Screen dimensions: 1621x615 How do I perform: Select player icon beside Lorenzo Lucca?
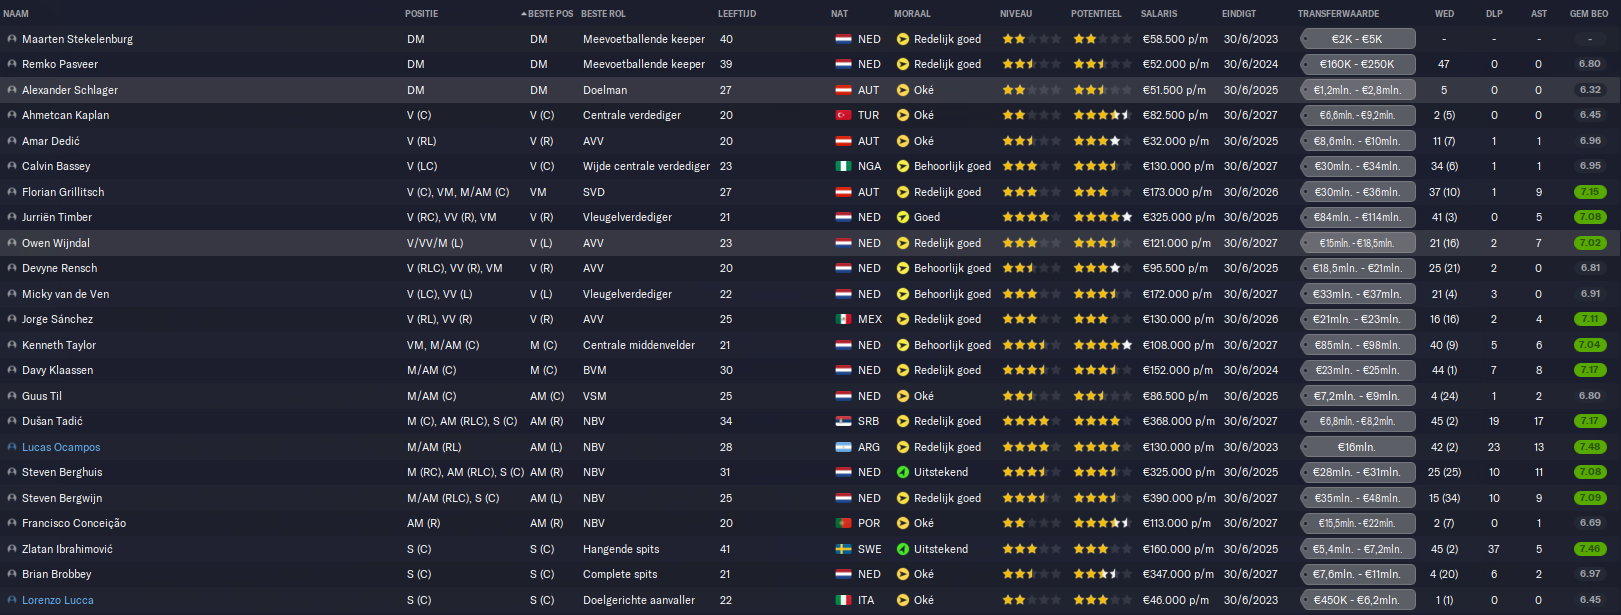[12, 600]
